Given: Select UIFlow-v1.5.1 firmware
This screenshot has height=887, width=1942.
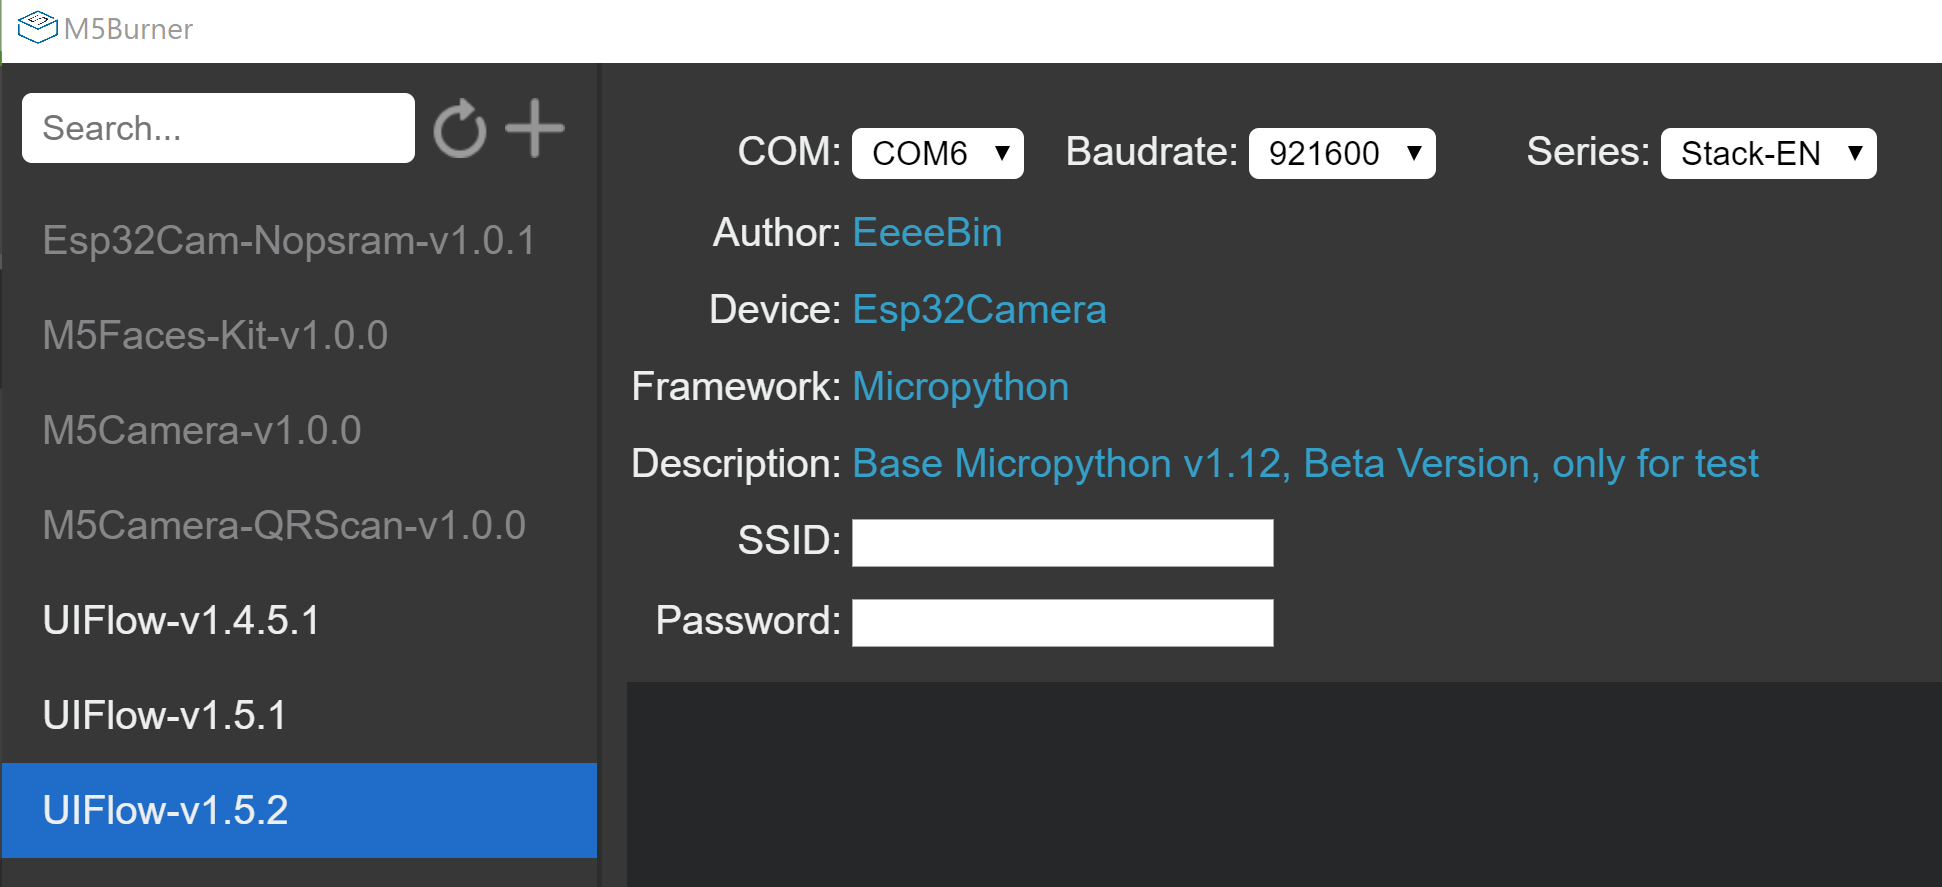Looking at the screenshot, I should pos(299,715).
